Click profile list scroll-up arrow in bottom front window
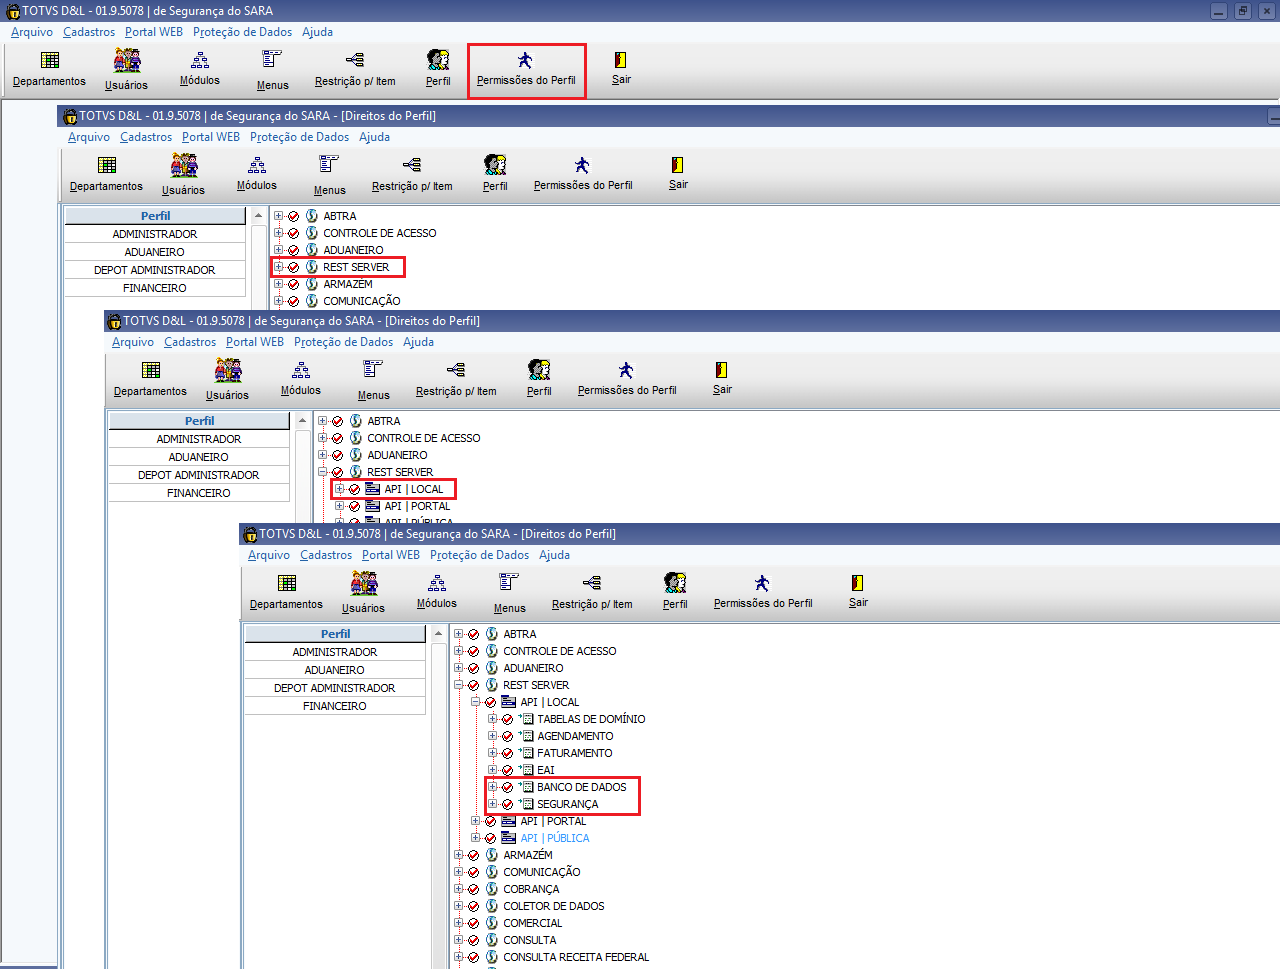The height and width of the screenshot is (969, 1280). pos(437,634)
